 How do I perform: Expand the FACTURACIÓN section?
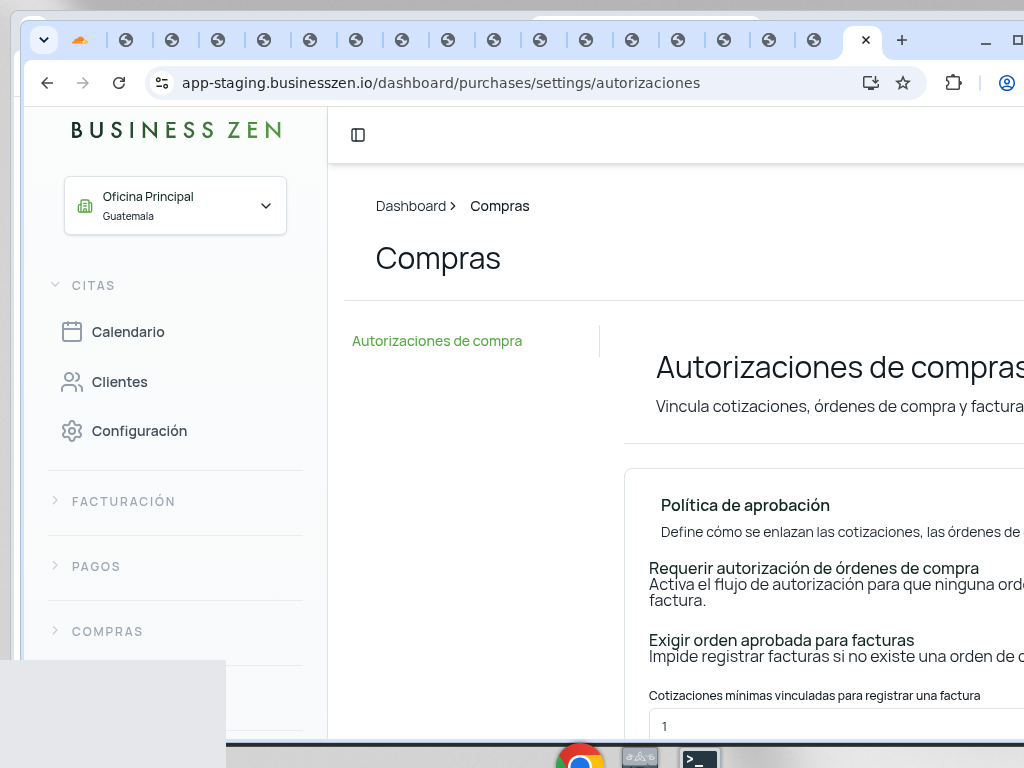[x=113, y=502]
